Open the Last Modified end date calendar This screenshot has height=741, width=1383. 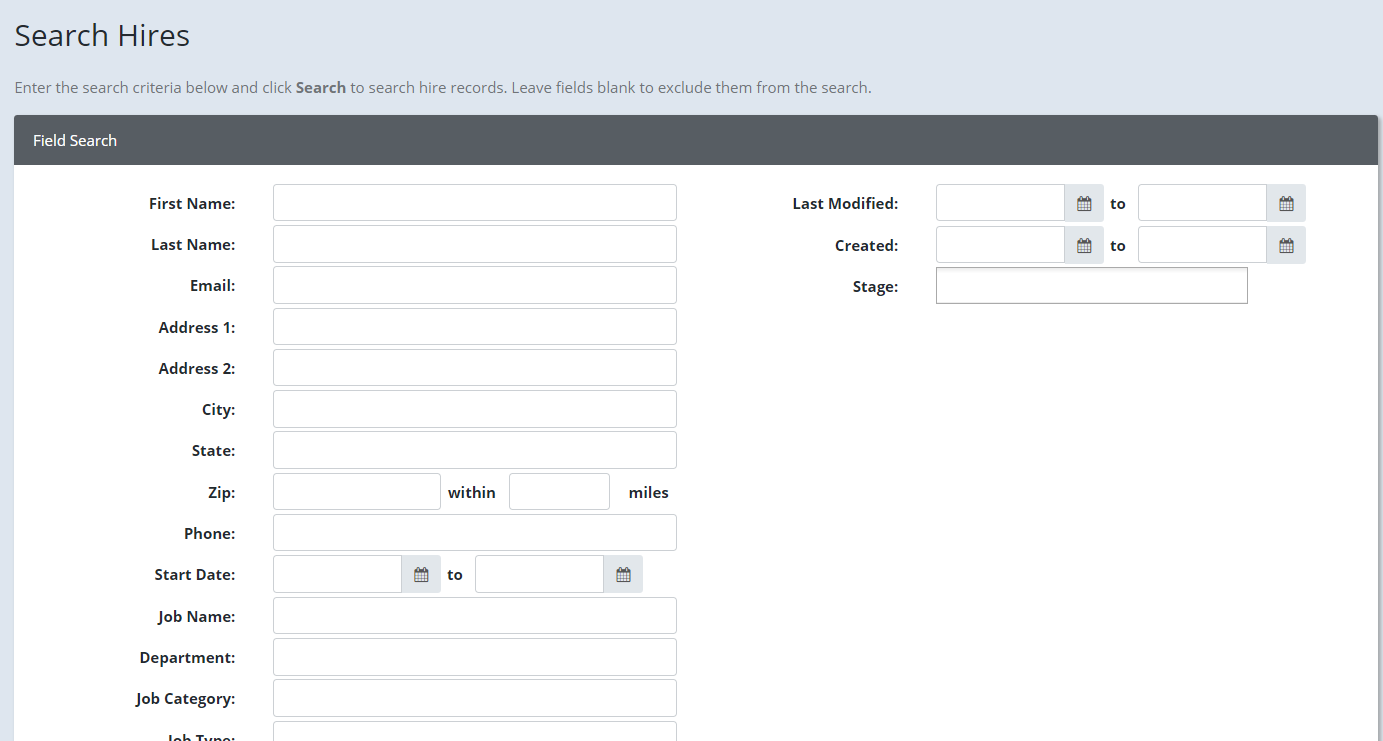coord(1285,202)
